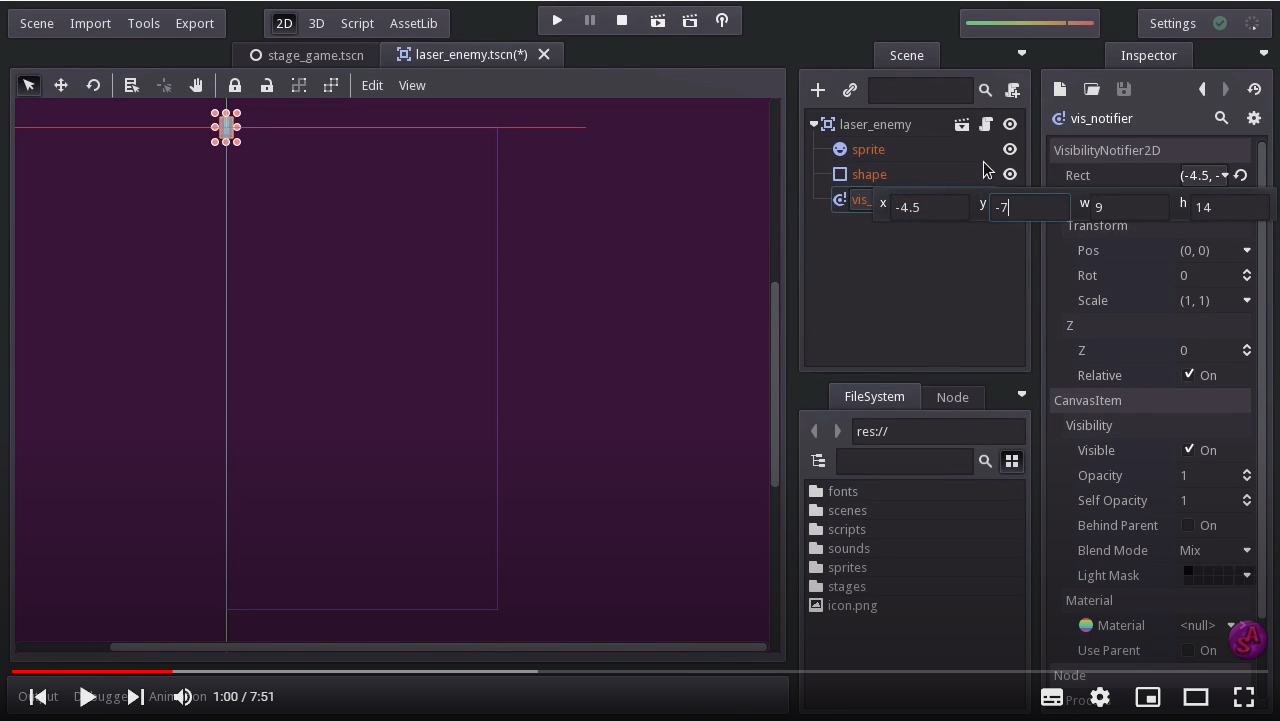Click the Rect x value field

point(929,207)
